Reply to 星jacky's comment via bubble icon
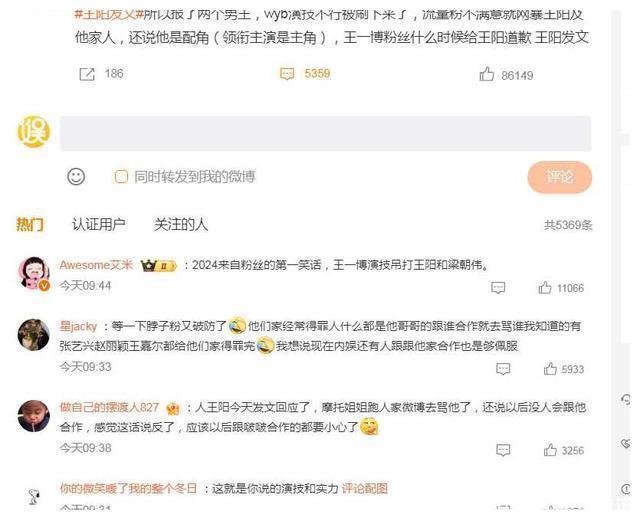The height and width of the screenshot is (520, 640). click(x=503, y=369)
